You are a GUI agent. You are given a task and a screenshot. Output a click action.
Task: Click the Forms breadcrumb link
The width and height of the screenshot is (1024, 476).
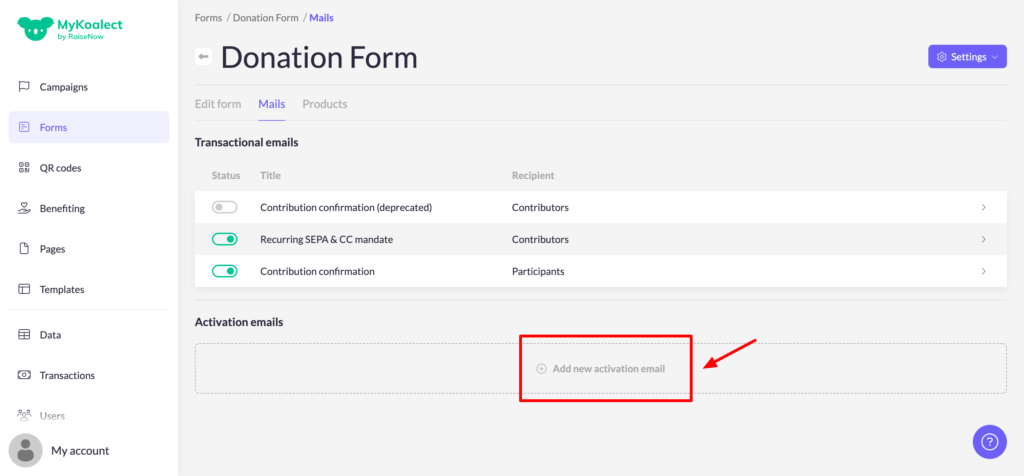(x=208, y=18)
